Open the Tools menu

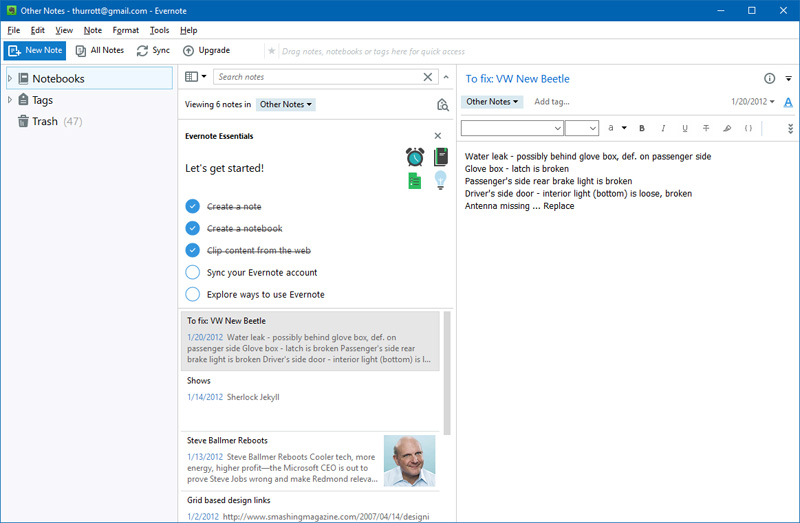coord(159,30)
